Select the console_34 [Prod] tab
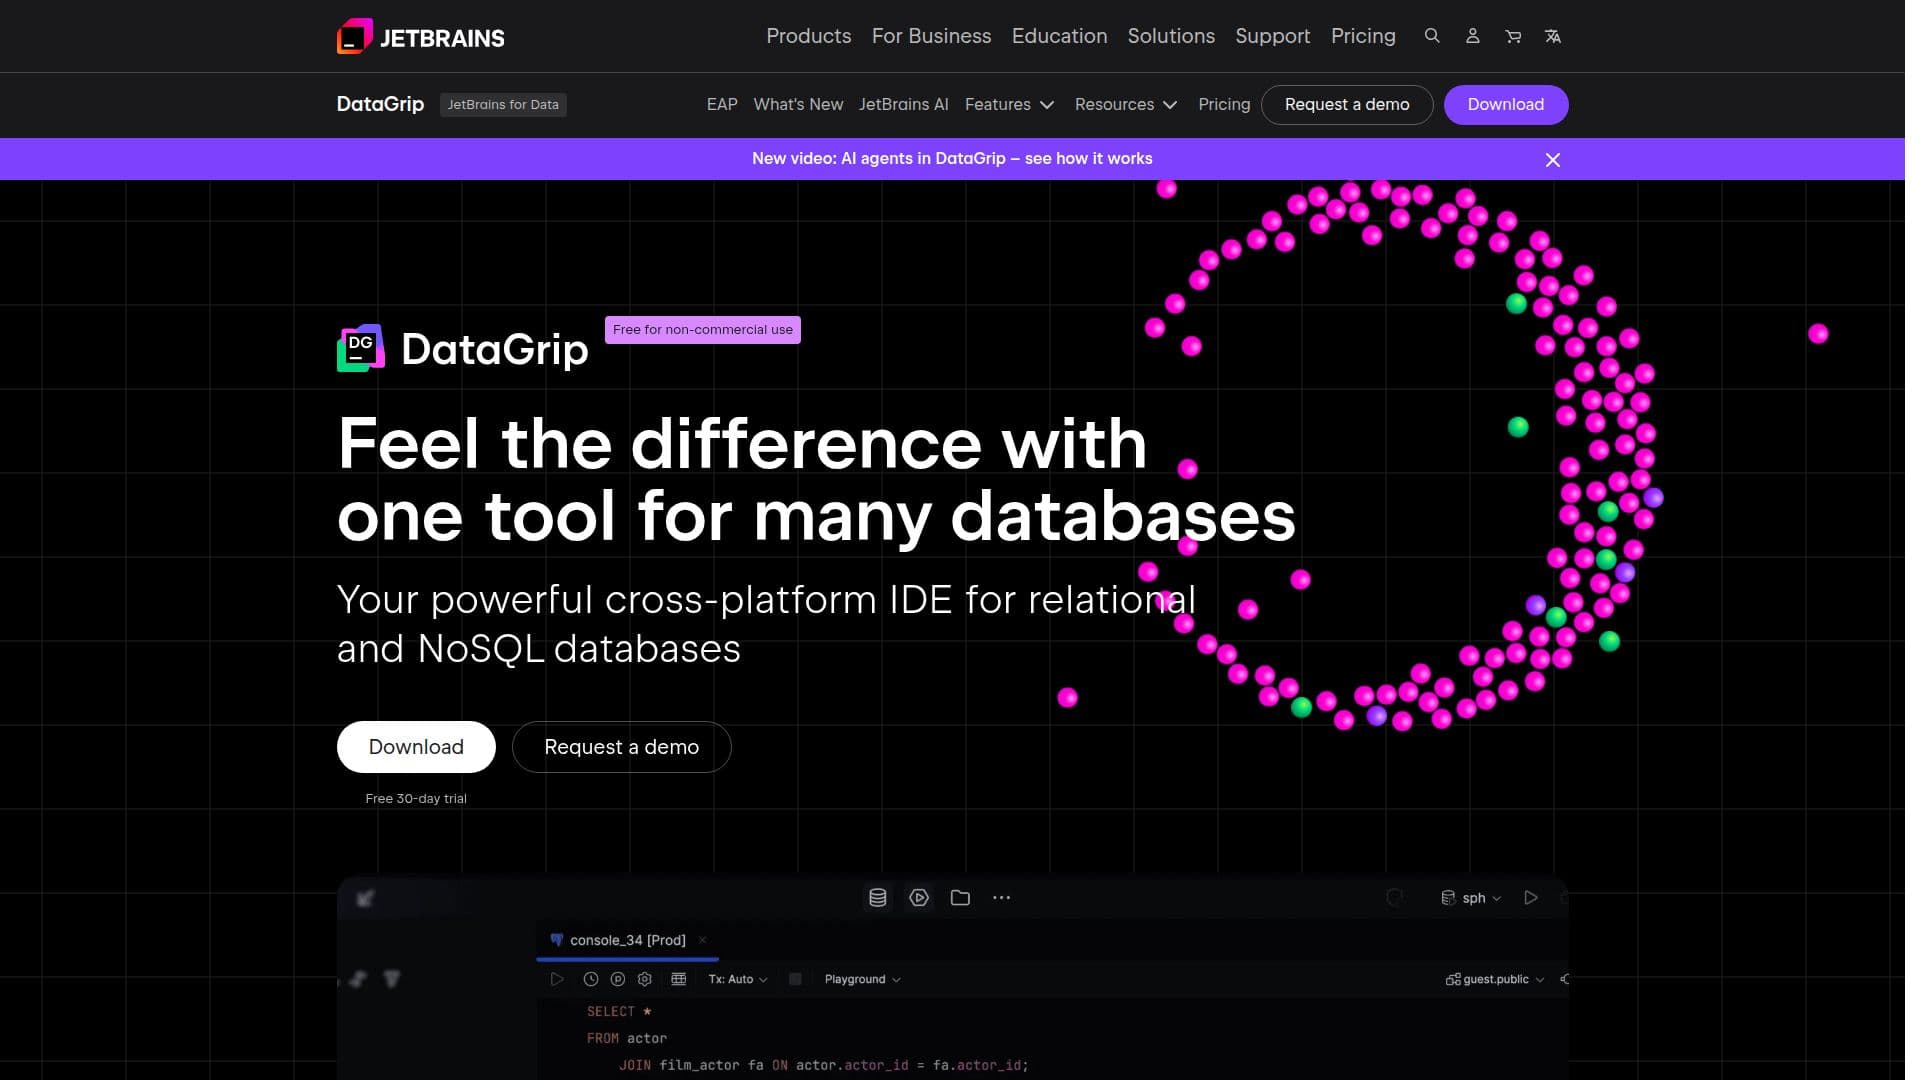The height and width of the screenshot is (1080, 1920). click(x=627, y=940)
